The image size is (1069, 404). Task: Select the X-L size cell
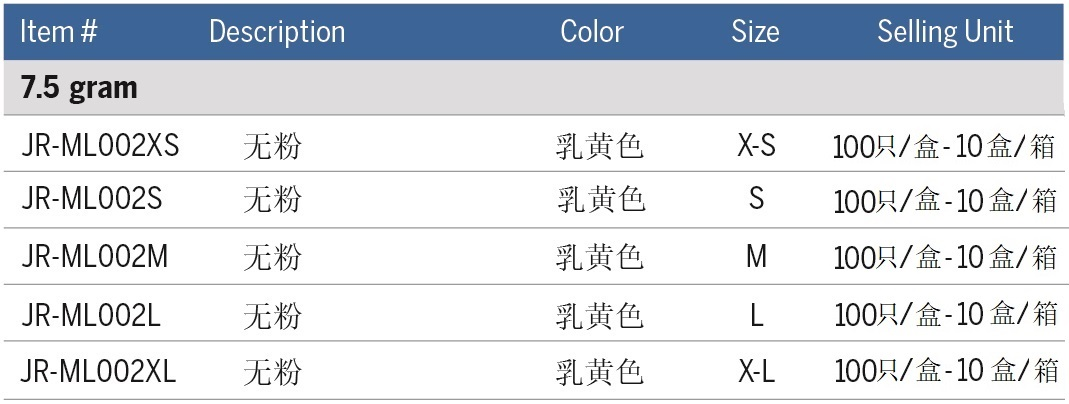[x=756, y=373]
